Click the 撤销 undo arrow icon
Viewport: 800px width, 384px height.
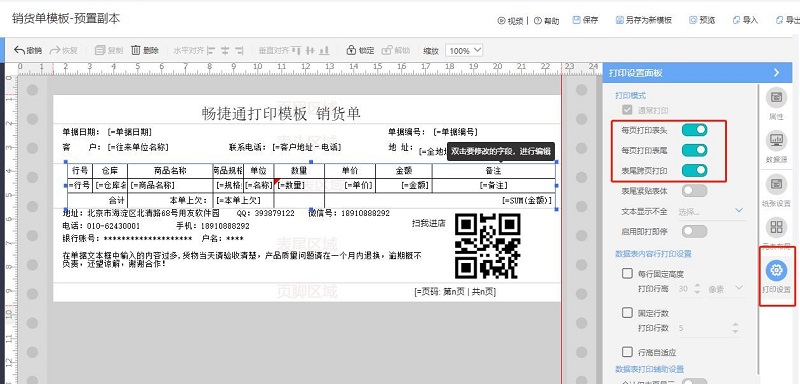pyautogui.click(x=19, y=50)
